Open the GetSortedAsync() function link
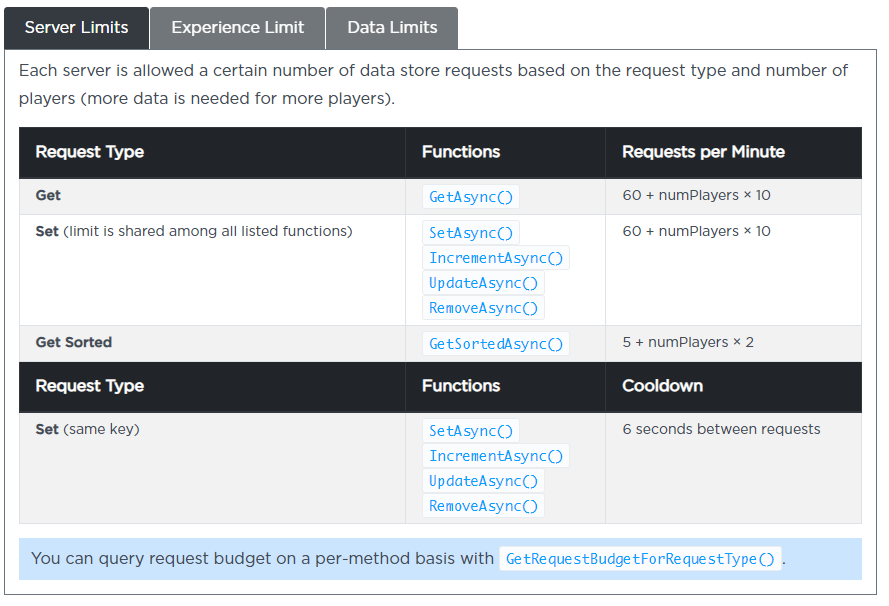This screenshot has width=889, height=606. 496,344
